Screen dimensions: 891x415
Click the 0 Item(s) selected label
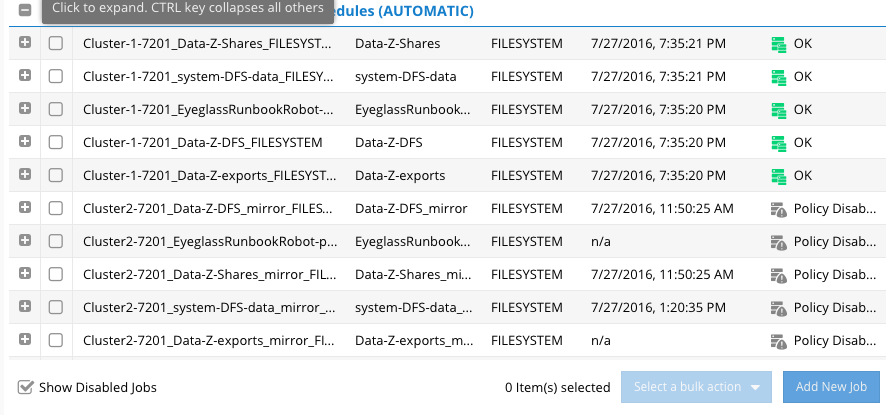tap(557, 388)
